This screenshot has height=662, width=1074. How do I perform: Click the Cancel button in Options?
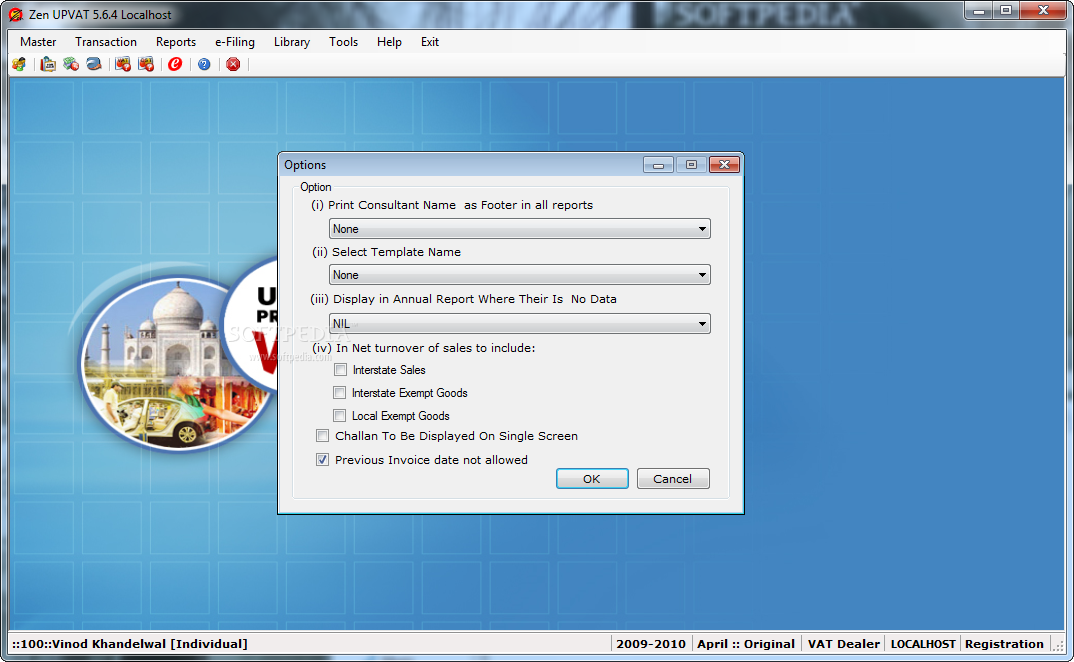click(x=673, y=479)
